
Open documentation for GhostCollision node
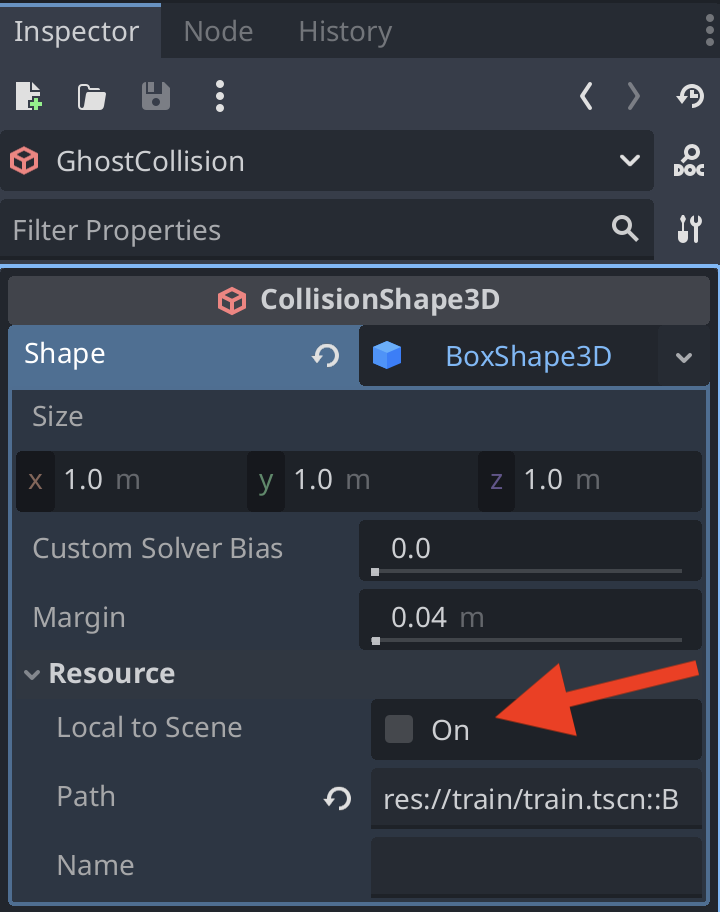pos(689,161)
